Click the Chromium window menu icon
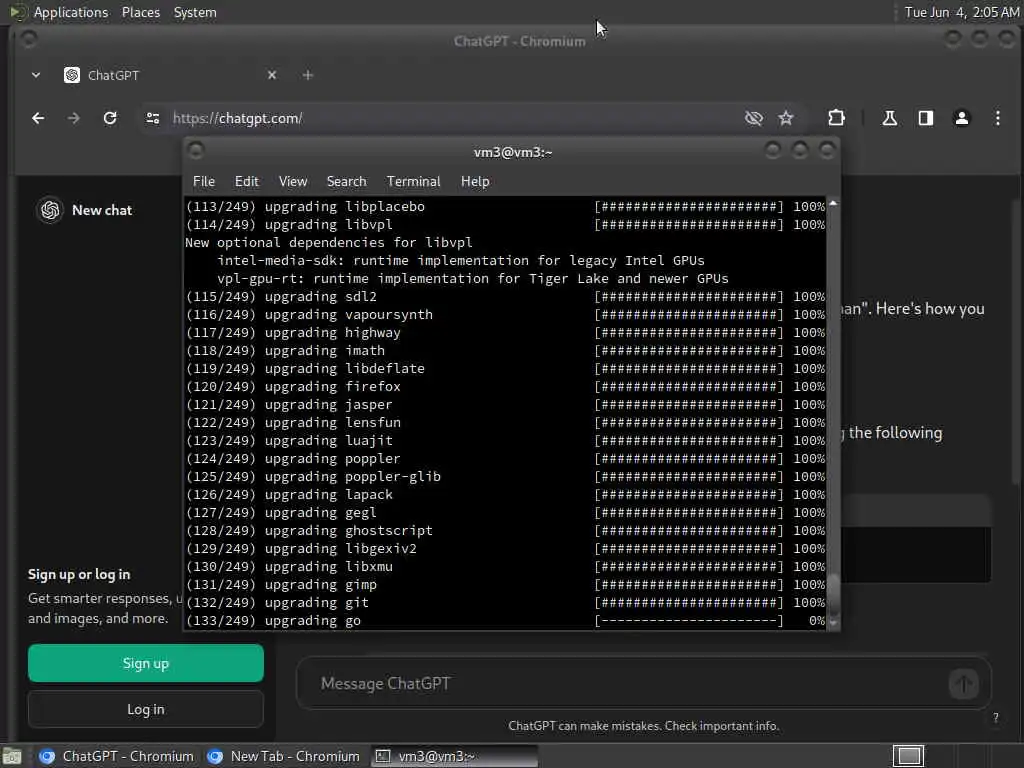 tap(27, 40)
